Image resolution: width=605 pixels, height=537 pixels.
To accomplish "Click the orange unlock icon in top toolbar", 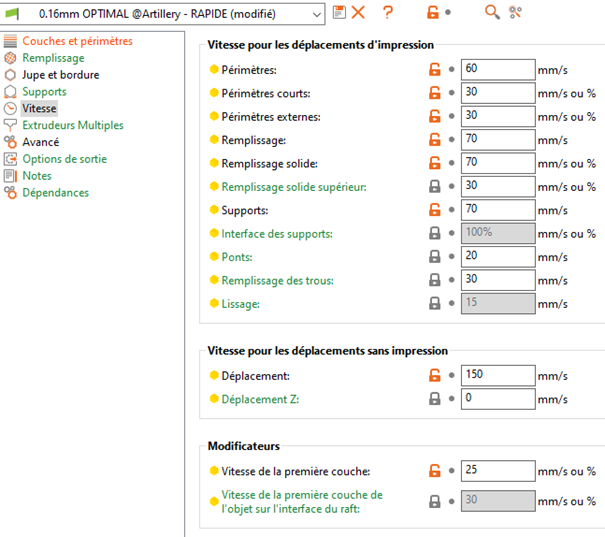I will pos(432,12).
